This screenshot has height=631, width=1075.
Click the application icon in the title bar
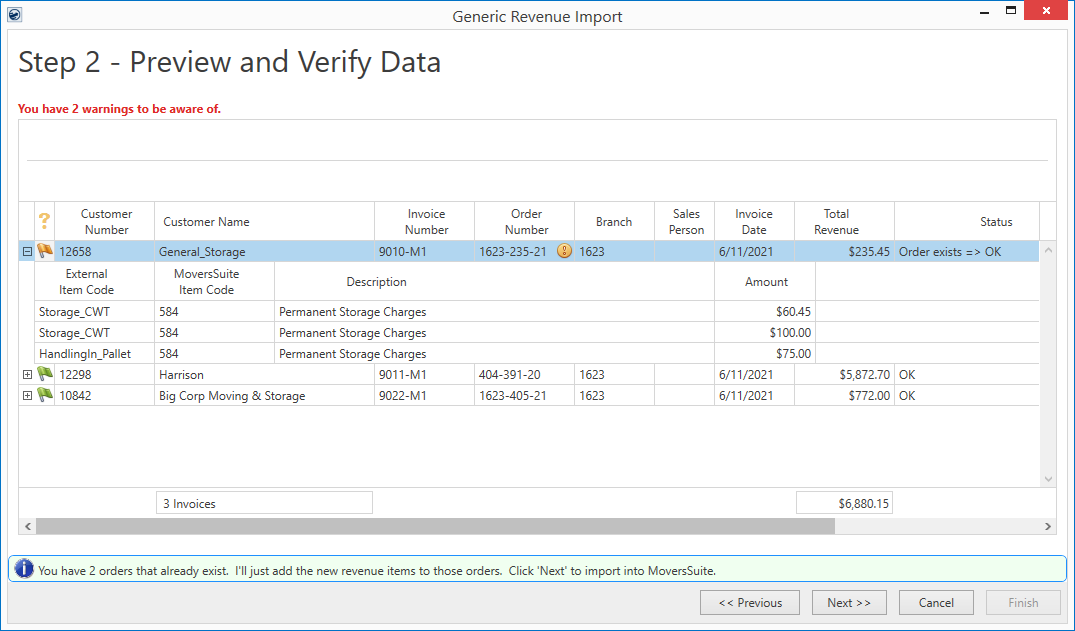[14, 15]
